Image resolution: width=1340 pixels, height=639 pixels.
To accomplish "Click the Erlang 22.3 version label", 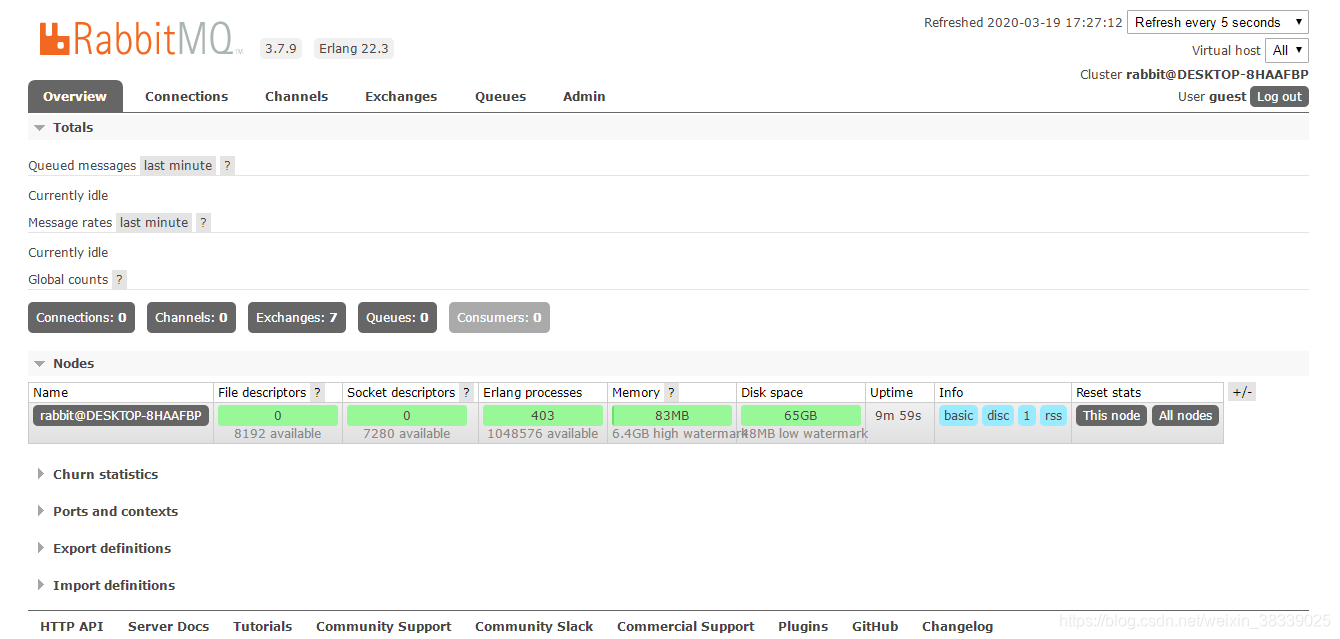I will [x=354, y=48].
